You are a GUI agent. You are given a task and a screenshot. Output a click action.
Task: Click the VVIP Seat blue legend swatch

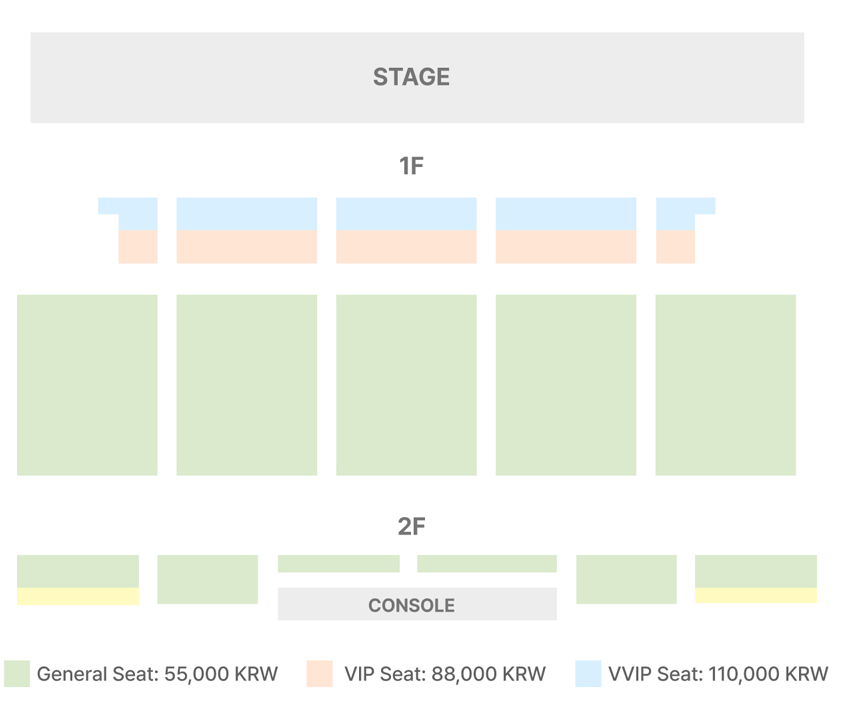click(588, 674)
